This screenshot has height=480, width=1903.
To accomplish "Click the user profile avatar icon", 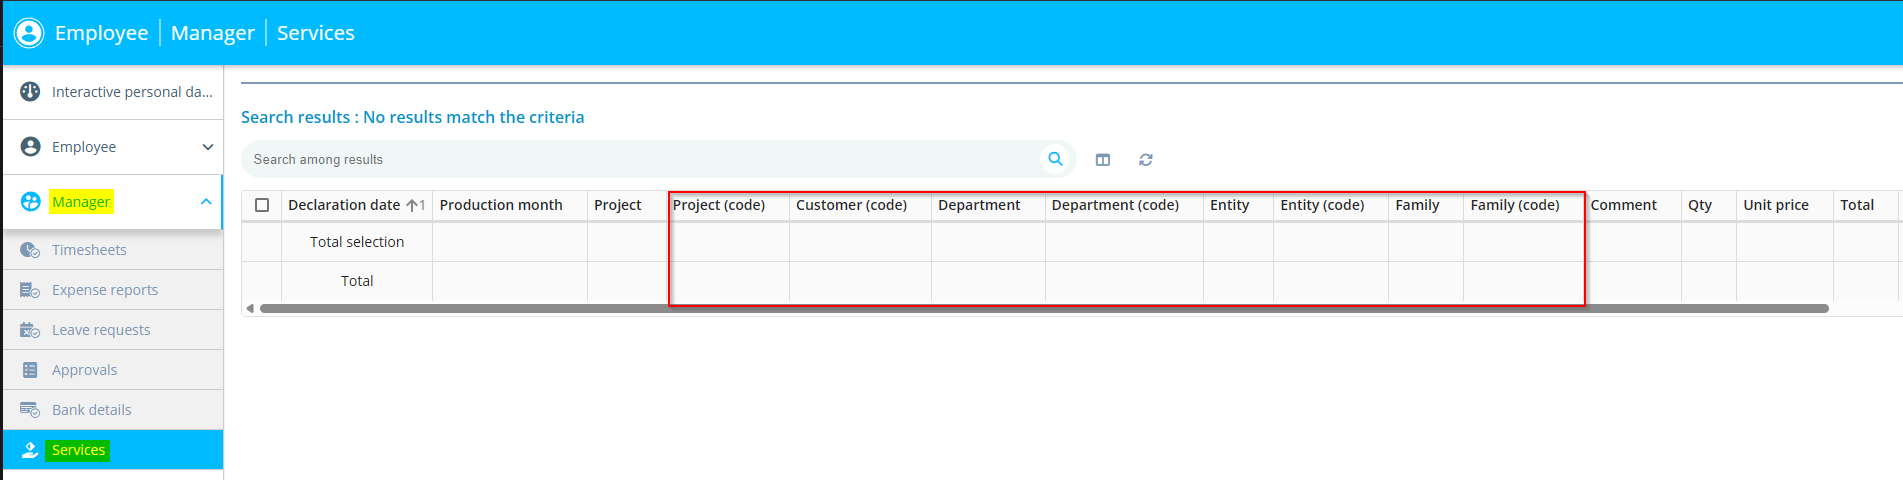I will [29, 33].
